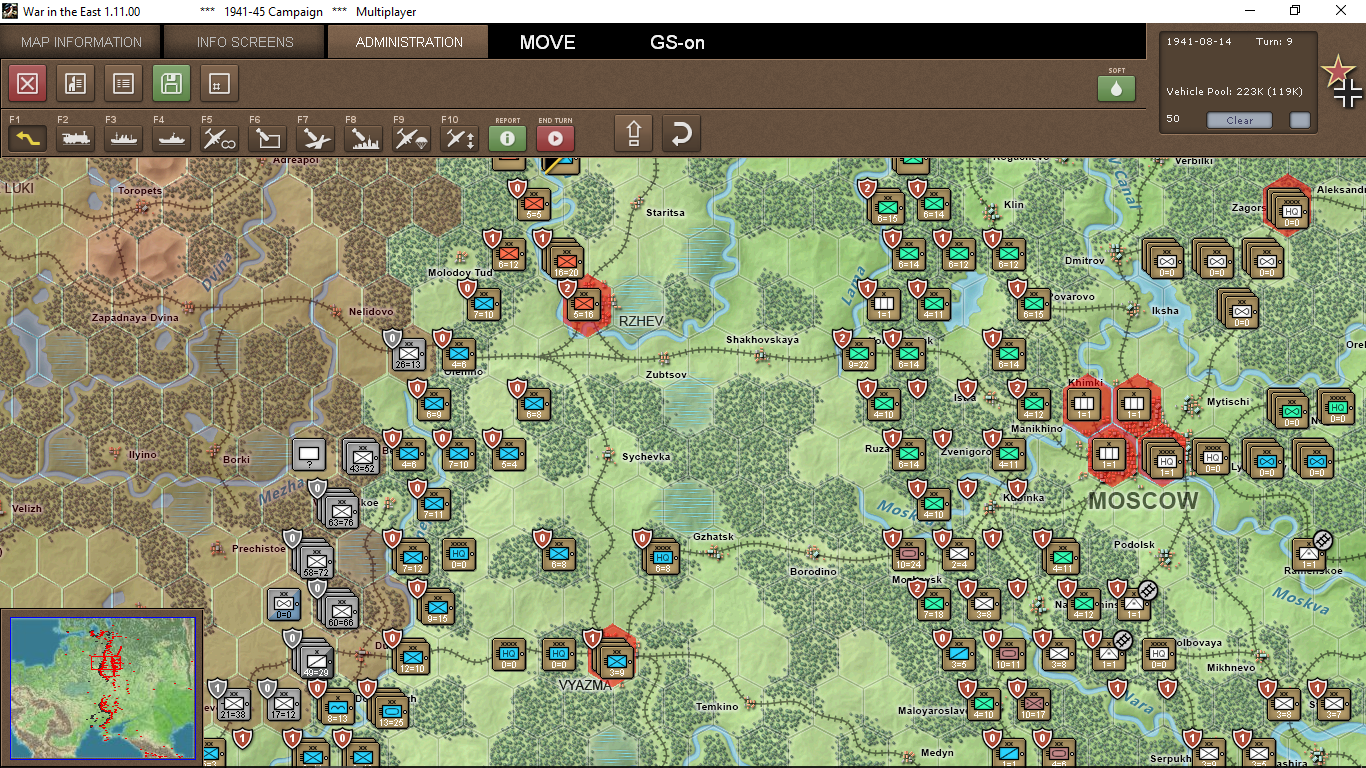The height and width of the screenshot is (768, 1366).
Task: Open the figure-and-list preferences icon
Action: click(x=75, y=83)
